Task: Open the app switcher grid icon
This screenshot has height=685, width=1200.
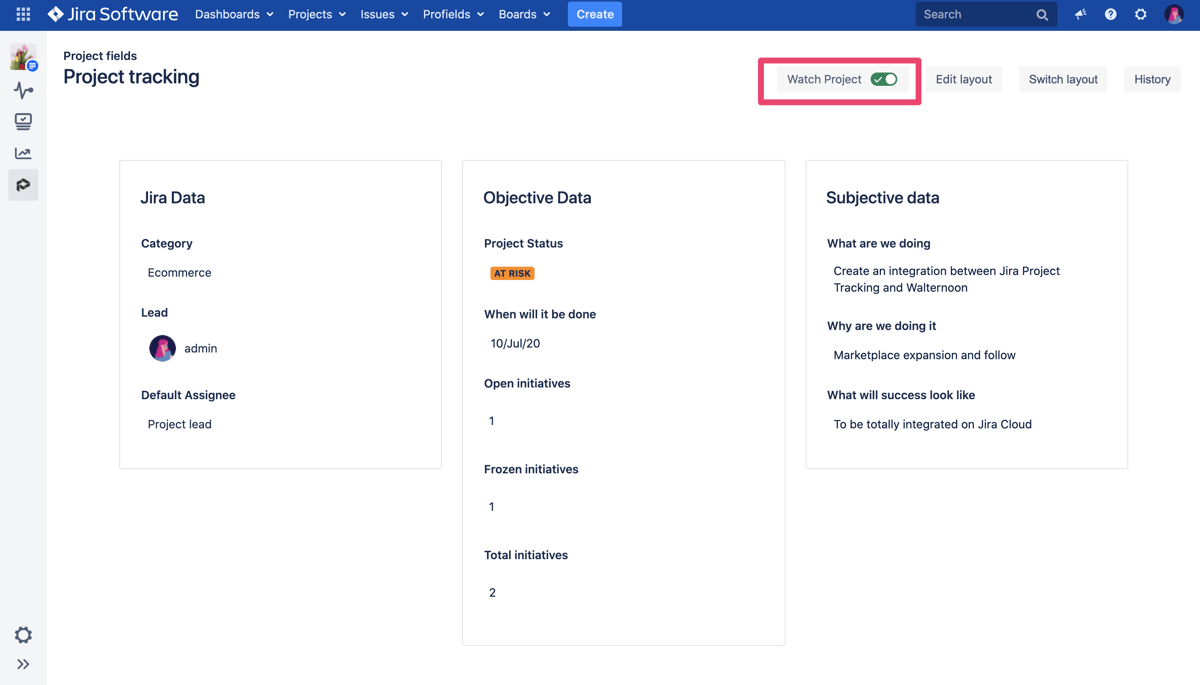Action: click(23, 14)
